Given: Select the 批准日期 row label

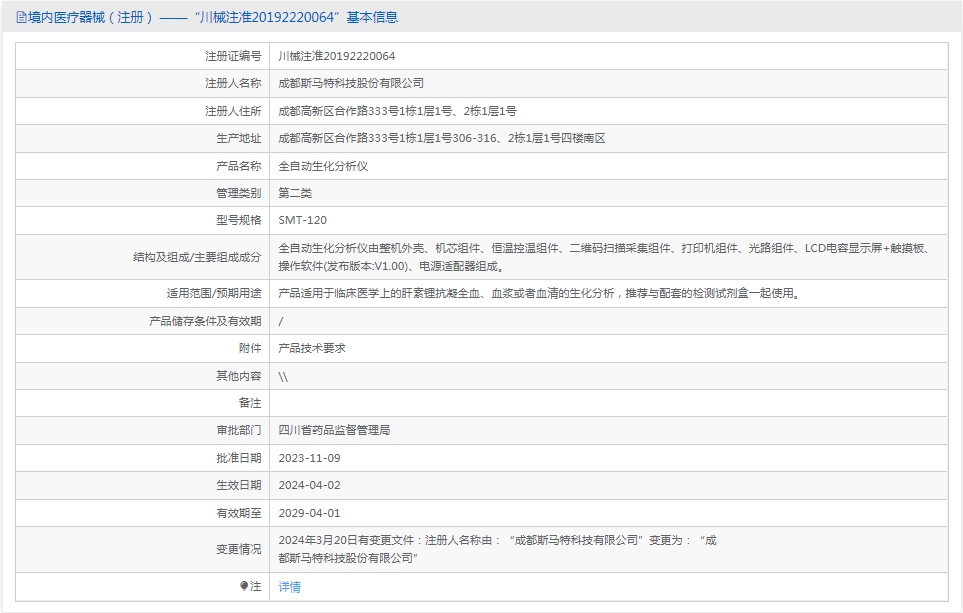Looking at the screenshot, I should click(x=238, y=458).
